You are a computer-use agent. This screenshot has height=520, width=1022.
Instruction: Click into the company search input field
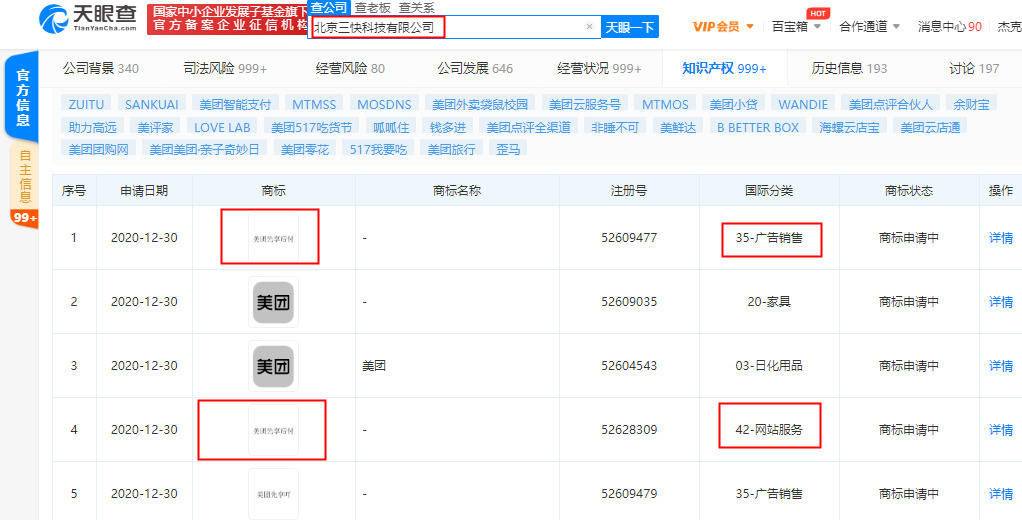tap(454, 27)
